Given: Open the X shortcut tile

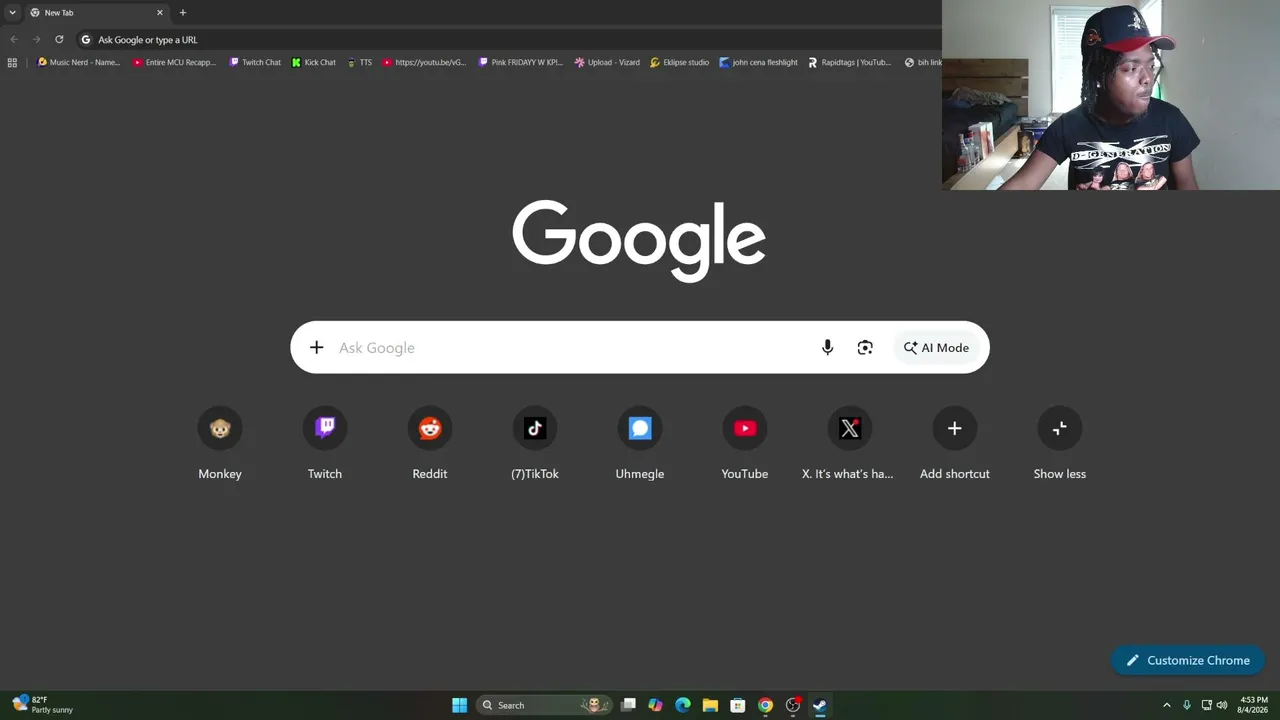Looking at the screenshot, I should pyautogui.click(x=849, y=444).
